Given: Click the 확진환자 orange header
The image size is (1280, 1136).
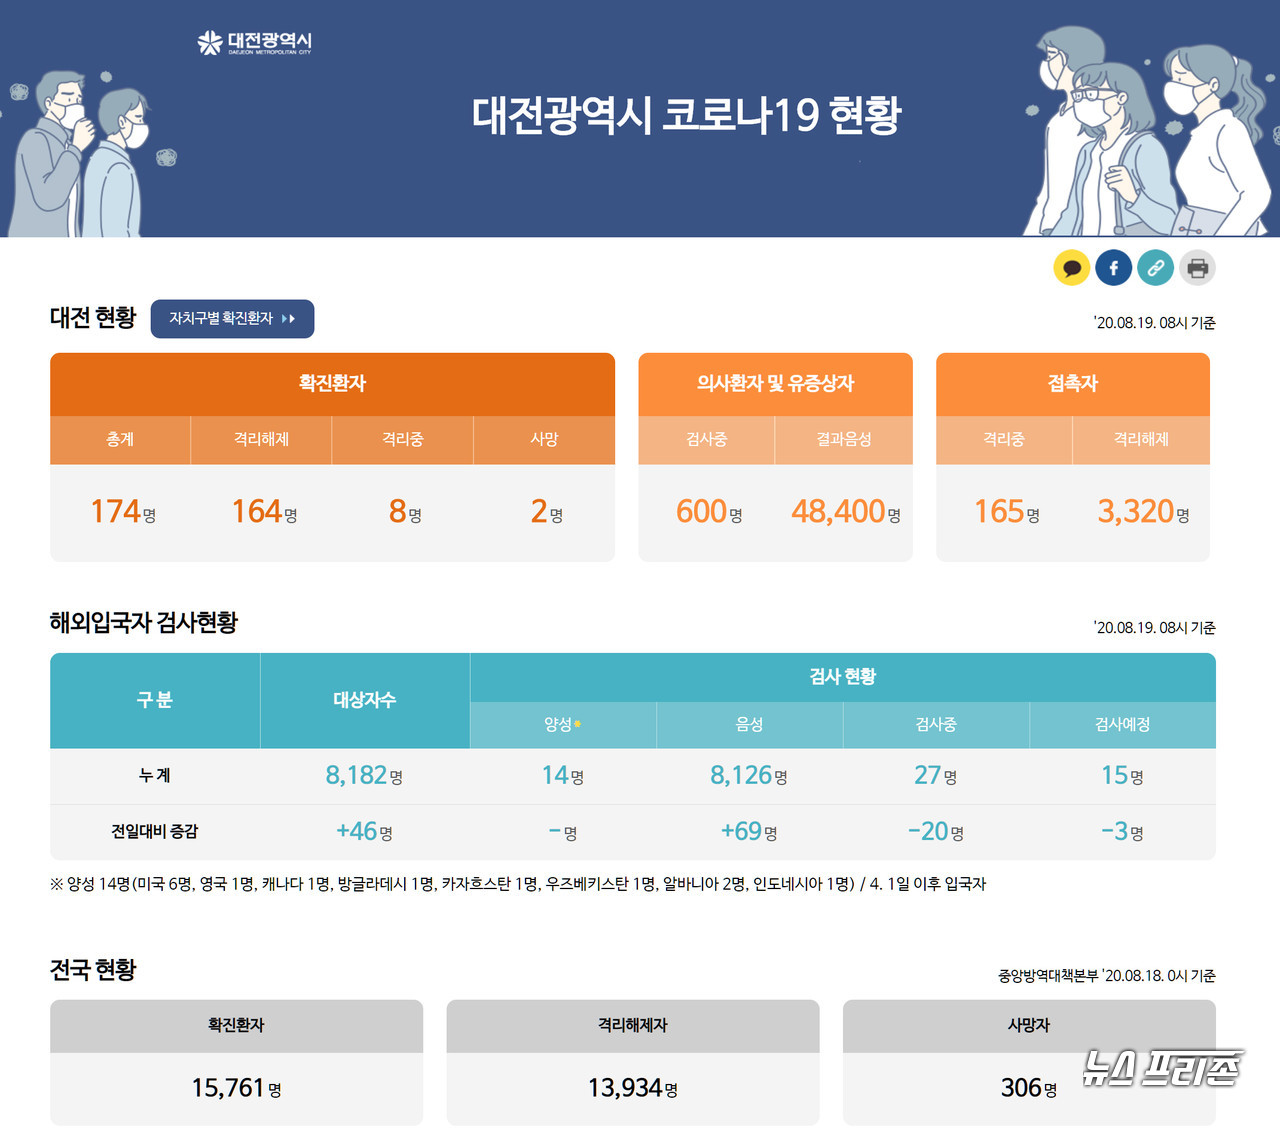Looking at the screenshot, I should [x=332, y=384].
